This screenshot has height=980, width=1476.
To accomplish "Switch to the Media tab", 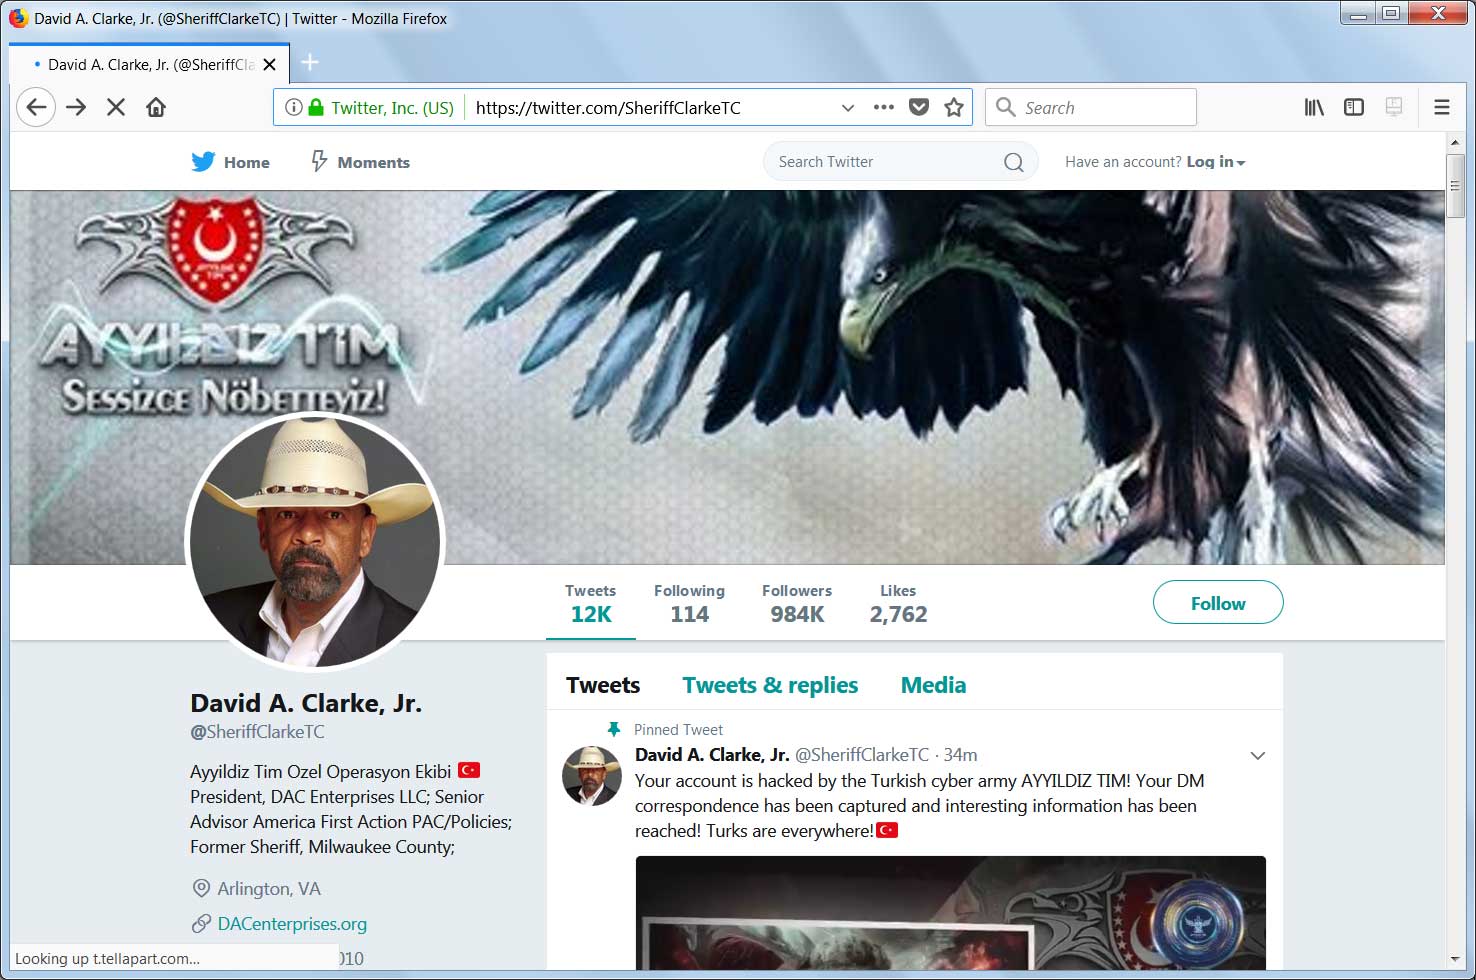I will click(933, 685).
